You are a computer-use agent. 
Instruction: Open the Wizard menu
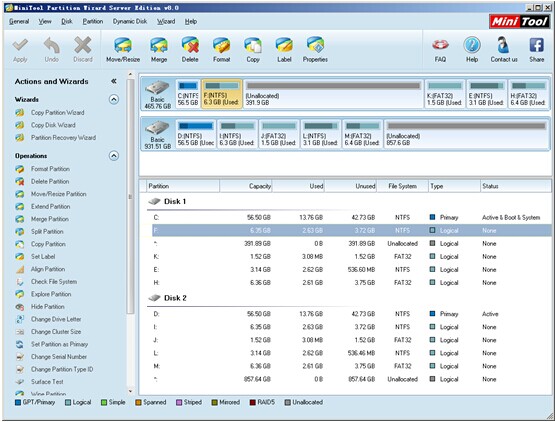(x=166, y=22)
